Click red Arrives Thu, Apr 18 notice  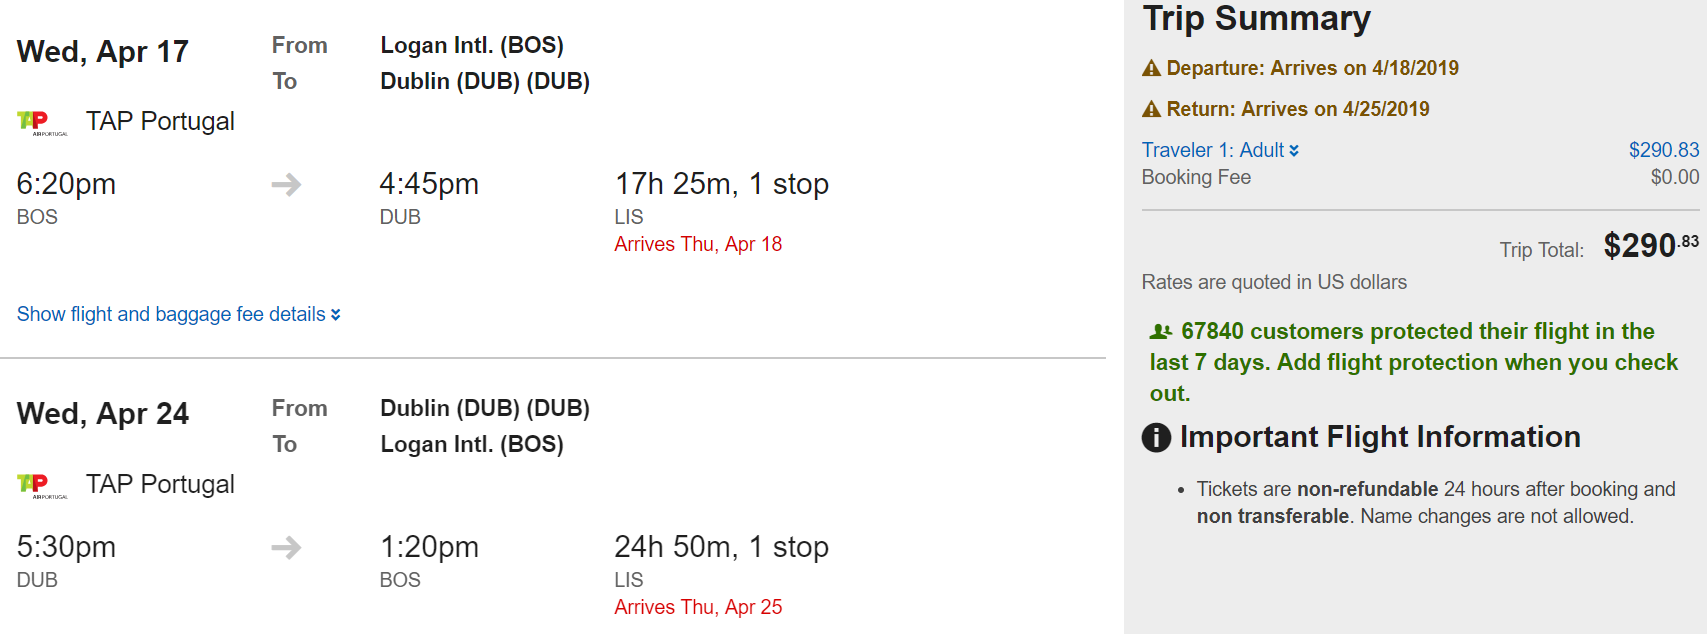coord(698,244)
